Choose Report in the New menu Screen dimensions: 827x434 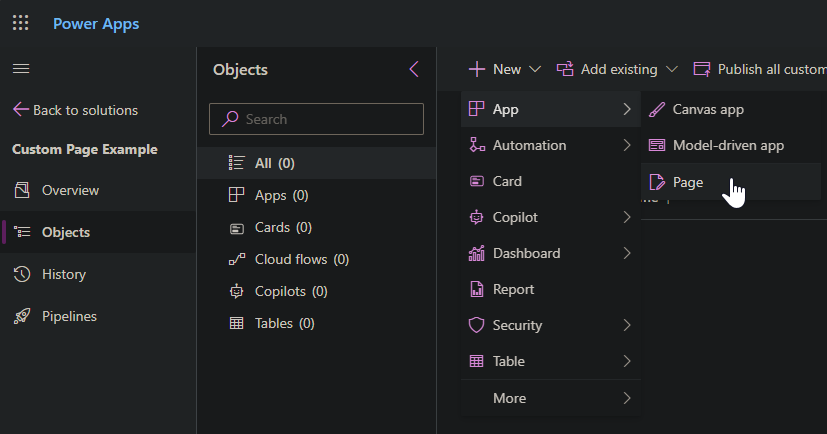coord(551,289)
